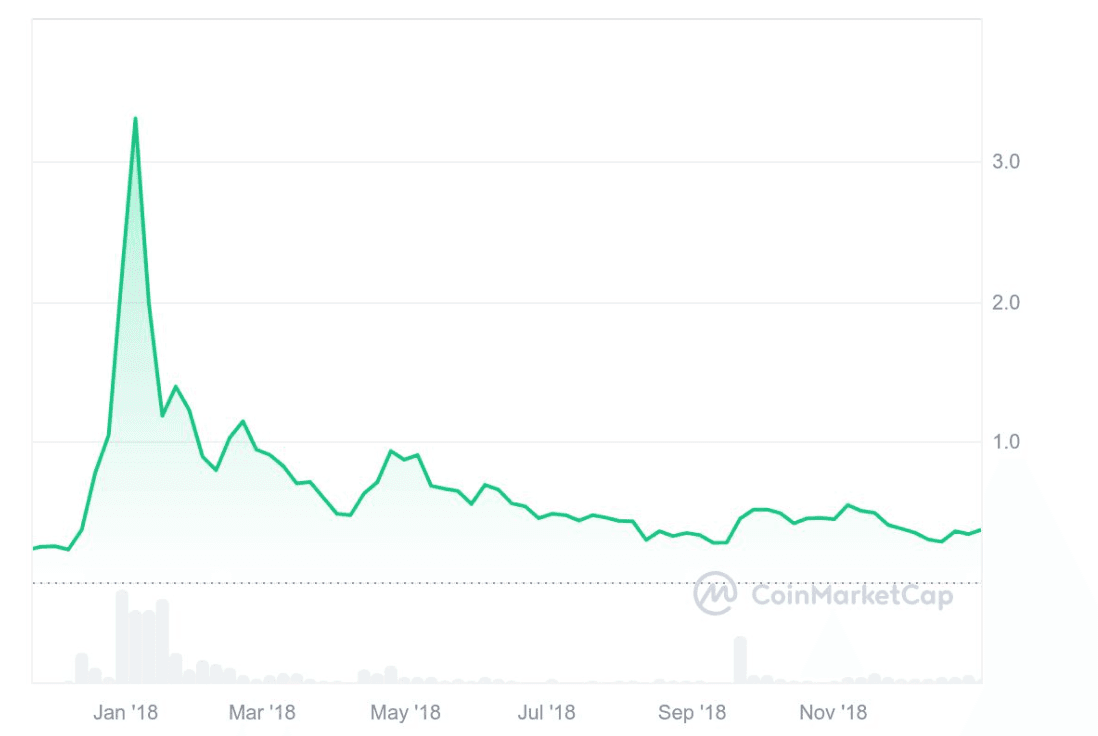Click the tallest volume bar near January 2018
The image size is (1098, 736).
point(122,636)
